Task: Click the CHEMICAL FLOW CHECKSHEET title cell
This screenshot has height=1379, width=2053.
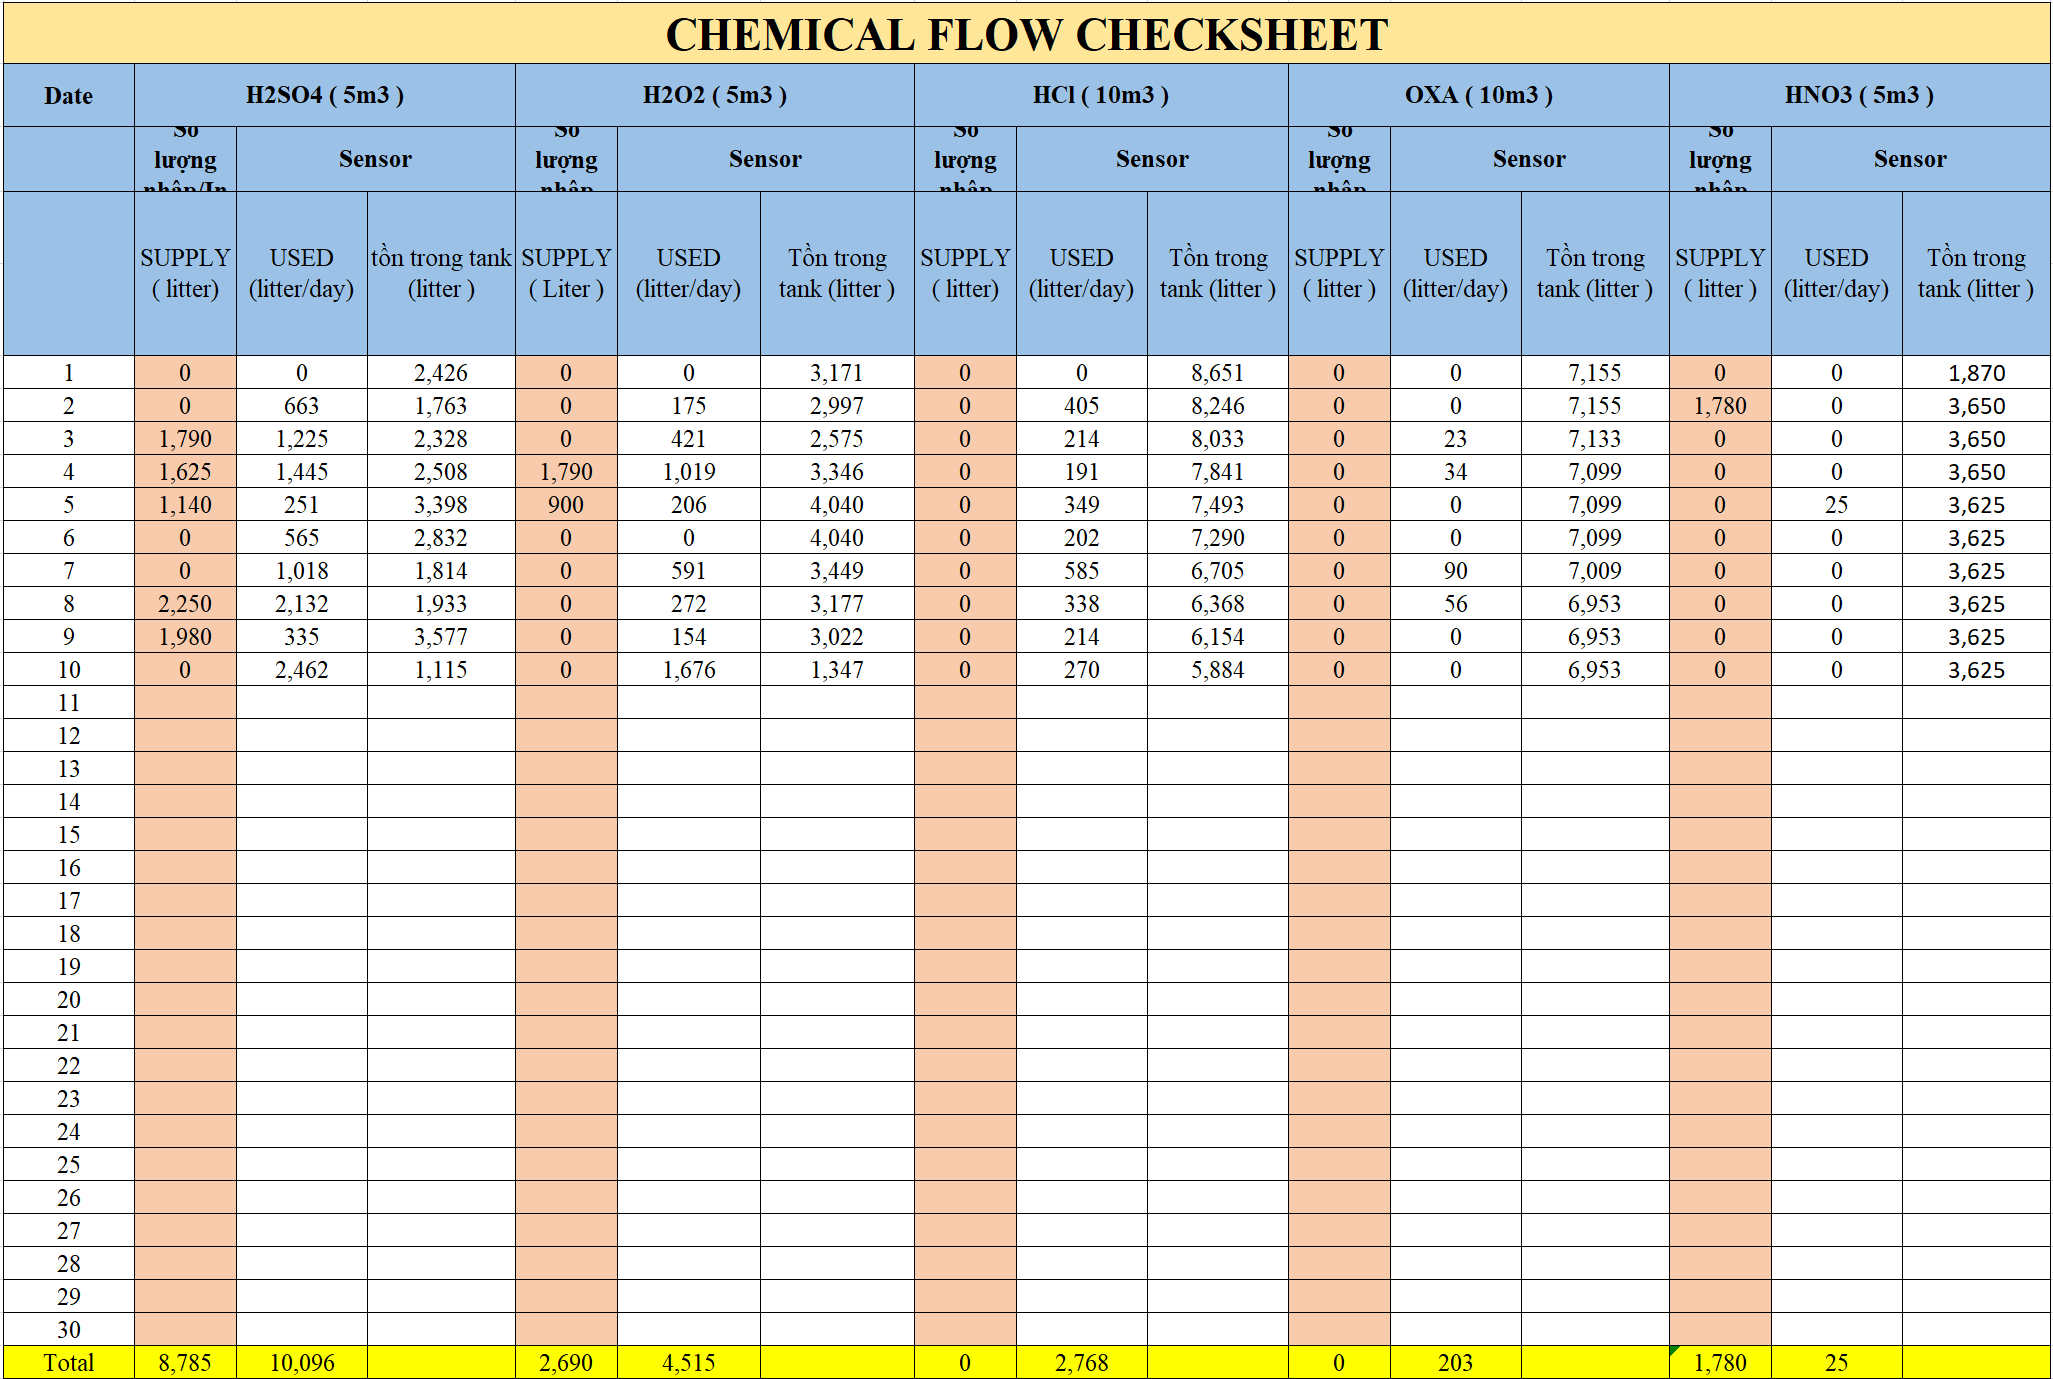Action: click(1026, 34)
